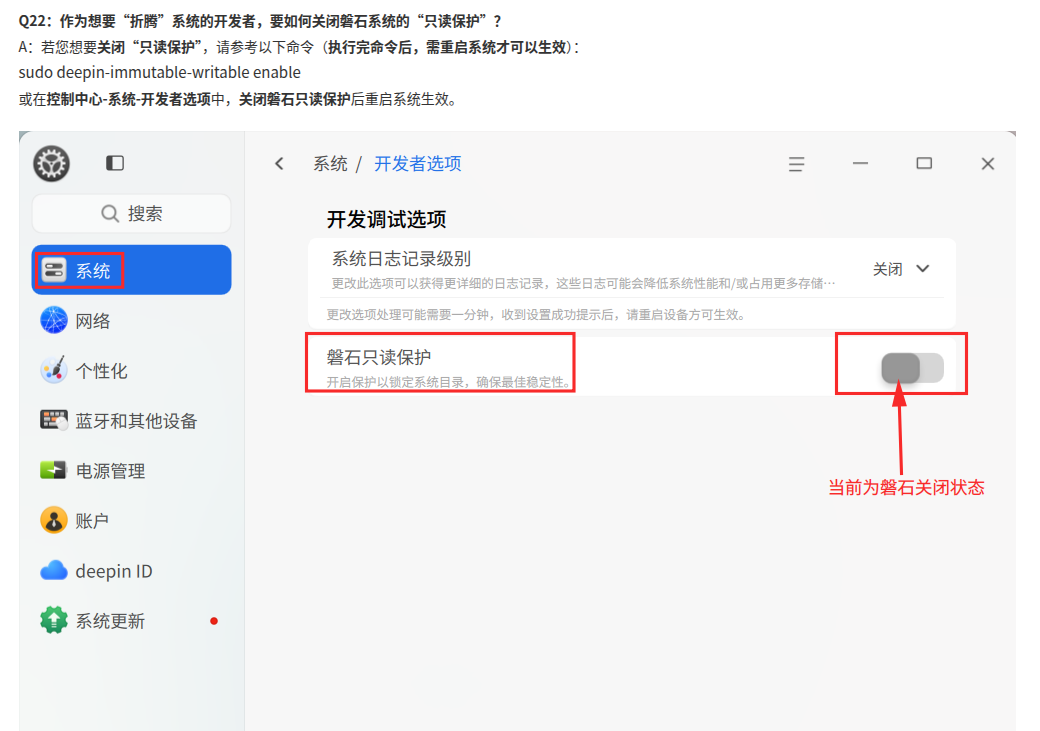Maximize the Control Center window
The height and width of the screenshot is (731, 1040).
pyautogui.click(x=924, y=163)
